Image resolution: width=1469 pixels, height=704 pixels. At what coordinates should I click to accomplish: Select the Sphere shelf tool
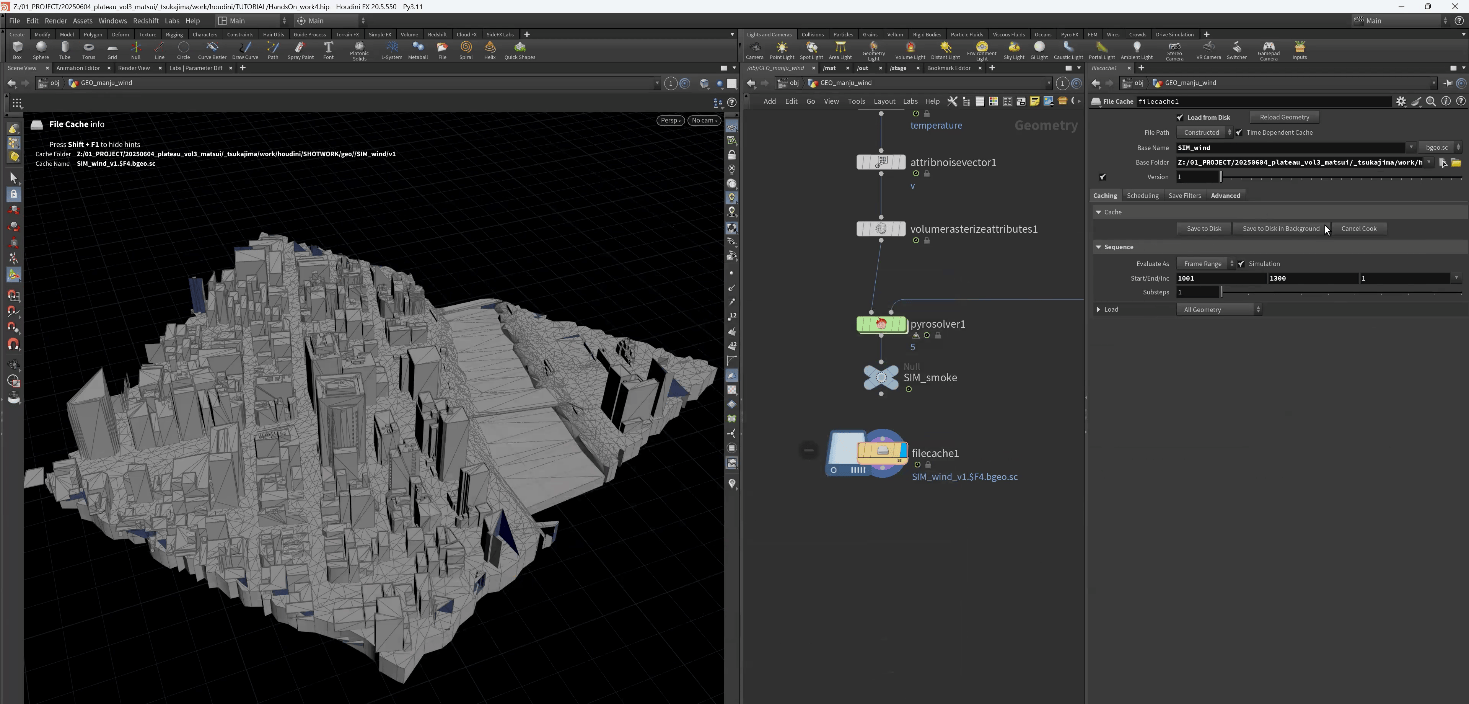pos(41,47)
